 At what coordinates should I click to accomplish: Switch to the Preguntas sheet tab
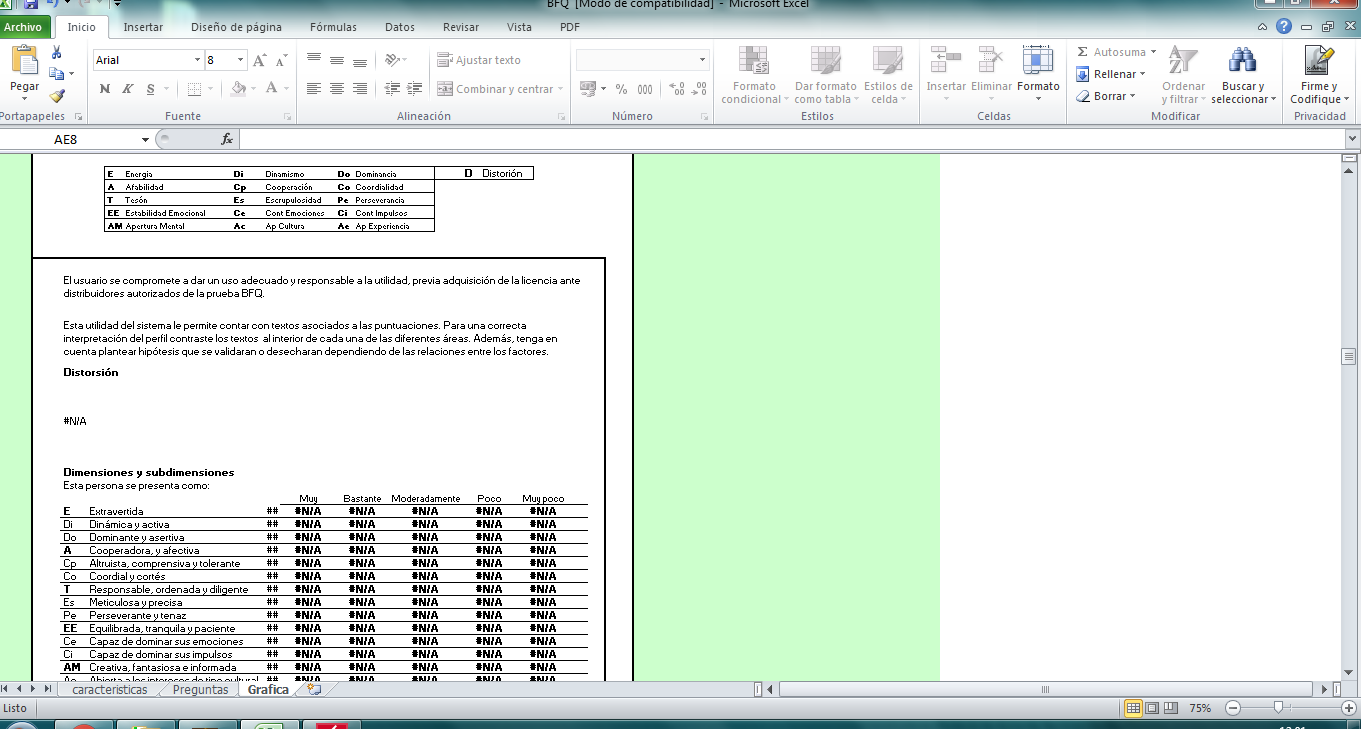click(200, 690)
